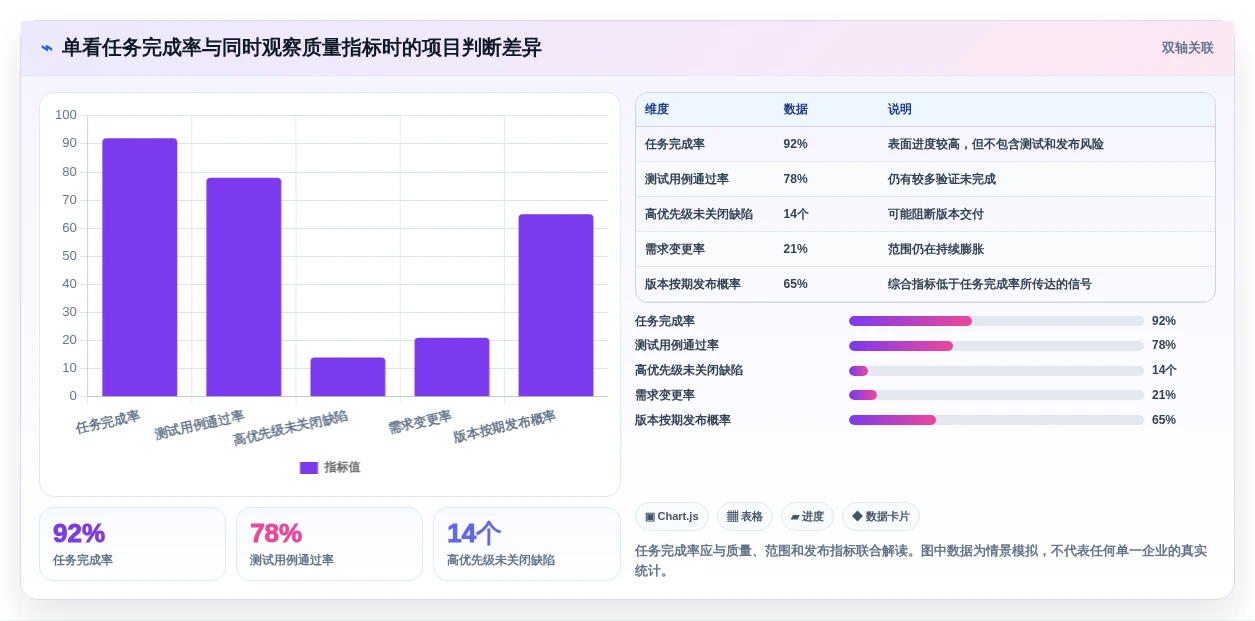
Task: Click the 测试用例通过率 progress bar
Action: click(x=996, y=346)
